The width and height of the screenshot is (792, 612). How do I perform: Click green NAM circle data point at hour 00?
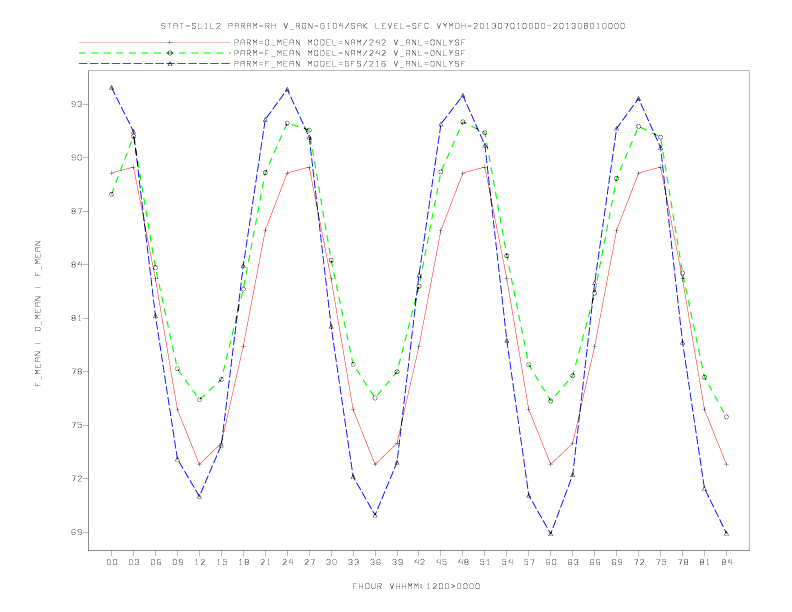112,194
